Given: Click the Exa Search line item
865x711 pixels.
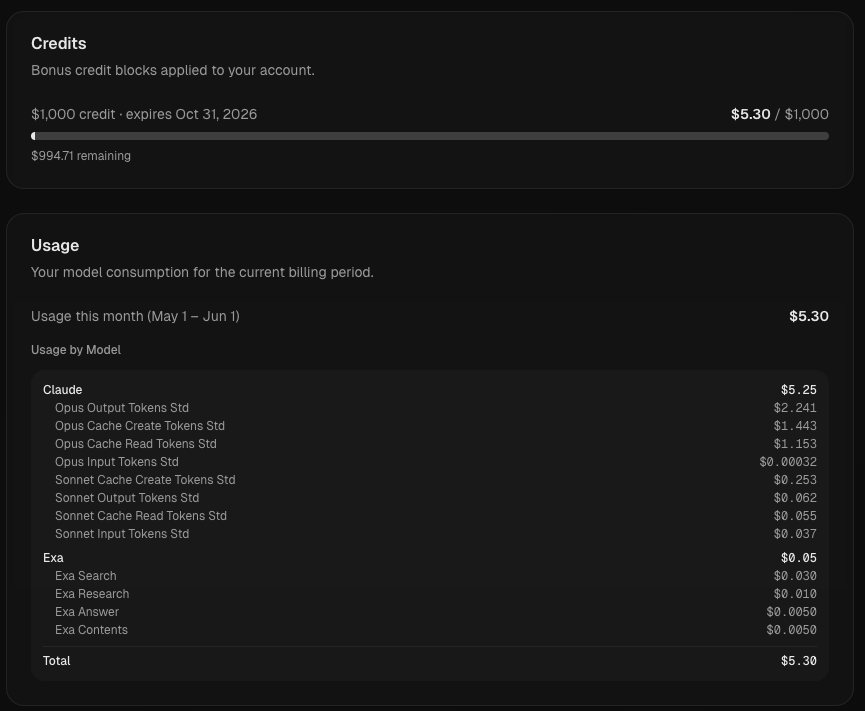Looking at the screenshot, I should coord(436,576).
